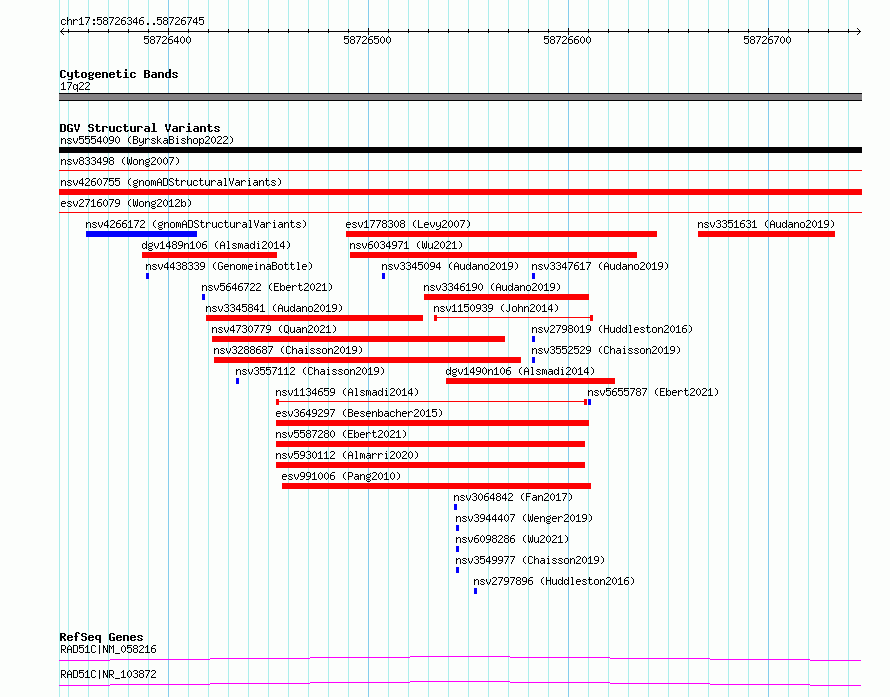The image size is (890, 697).
Task: Open nsv1150939 (John2014) label
Action: click(x=496, y=308)
